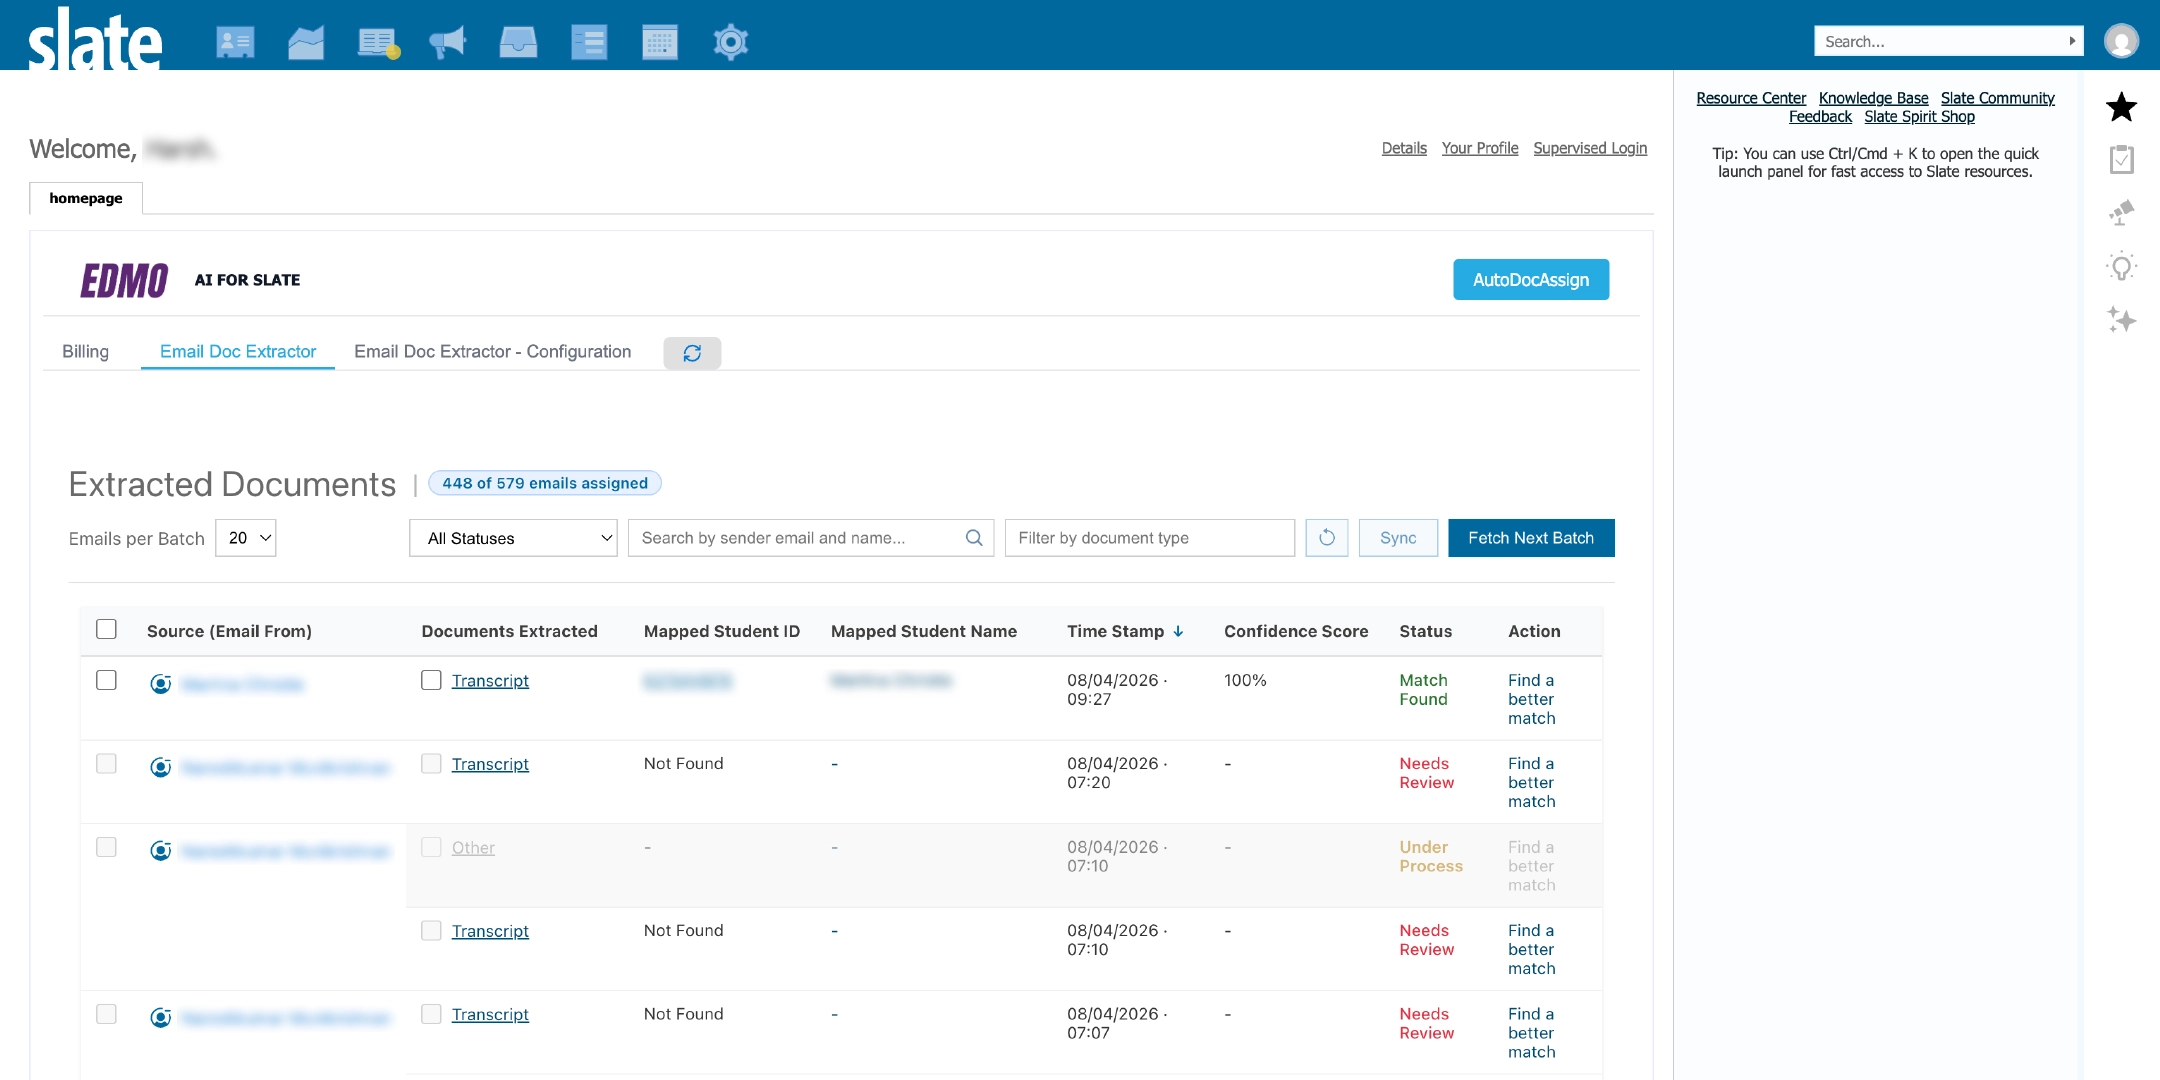Screen dimensions: 2160x1080
Task: Open Email Doc Extractor - Configuration tab
Action: (493, 352)
